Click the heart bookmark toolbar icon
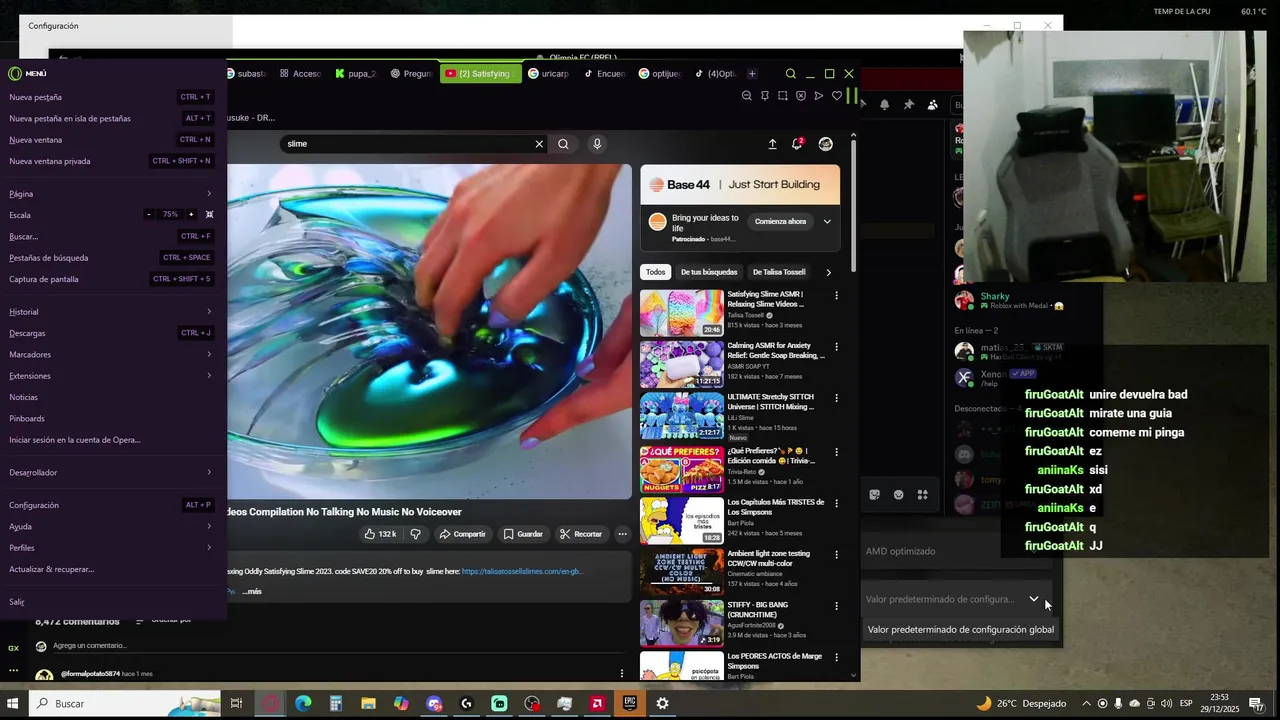Image resolution: width=1280 pixels, height=720 pixels. [837, 96]
